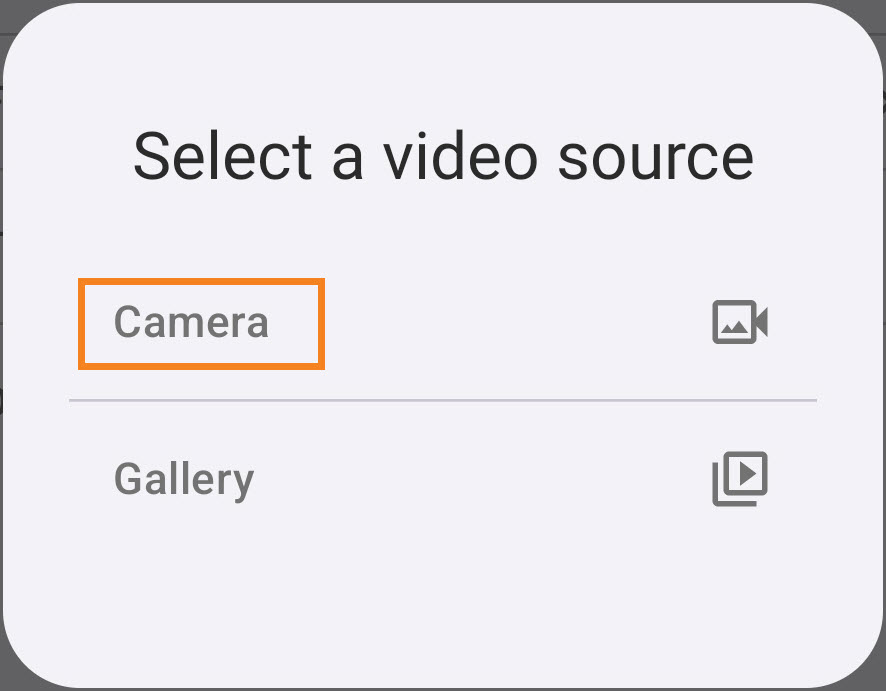Click the mountain picture inside Camera icon
Viewport: 886px width, 691px height.
point(734,327)
